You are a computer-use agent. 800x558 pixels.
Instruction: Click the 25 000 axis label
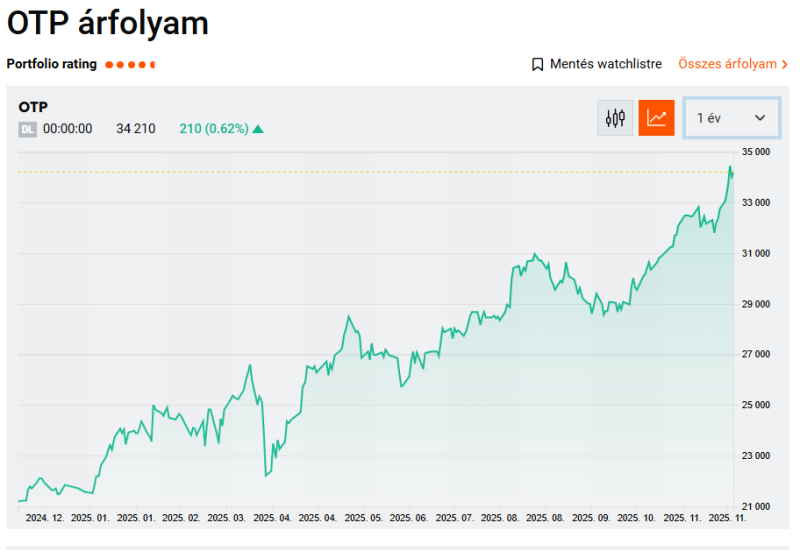coord(756,405)
